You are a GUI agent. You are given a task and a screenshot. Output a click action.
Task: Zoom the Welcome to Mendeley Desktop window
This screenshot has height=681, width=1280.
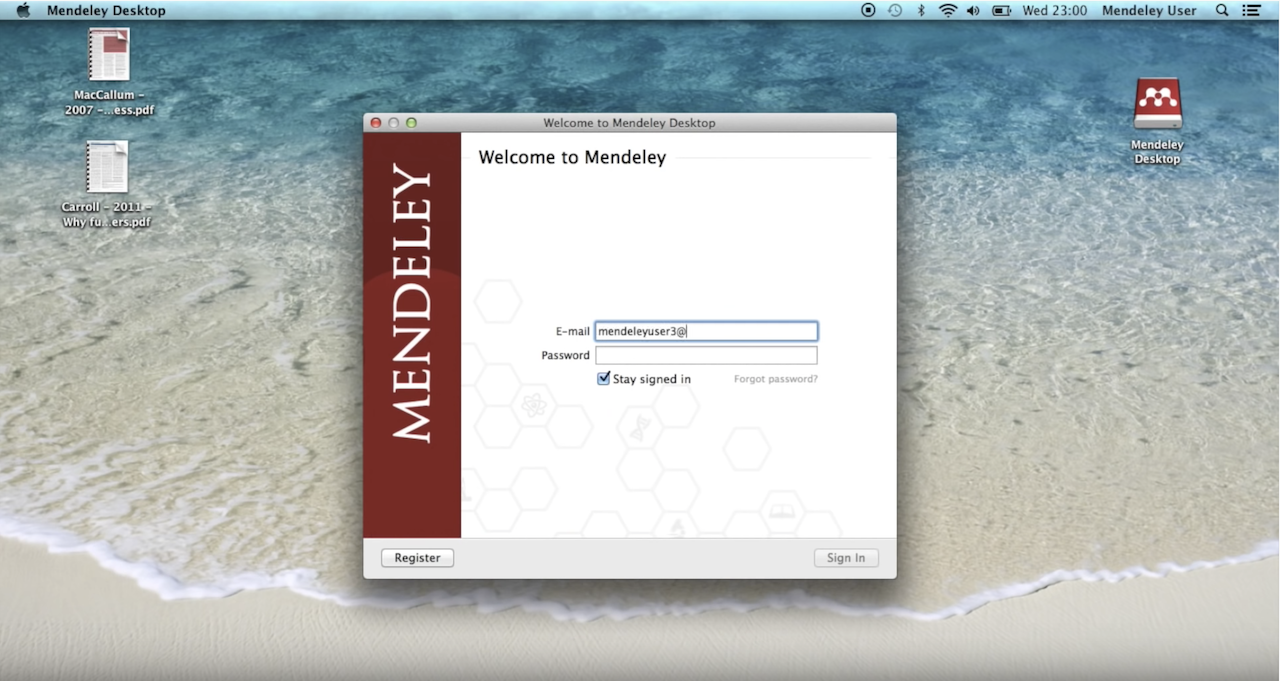(411, 123)
